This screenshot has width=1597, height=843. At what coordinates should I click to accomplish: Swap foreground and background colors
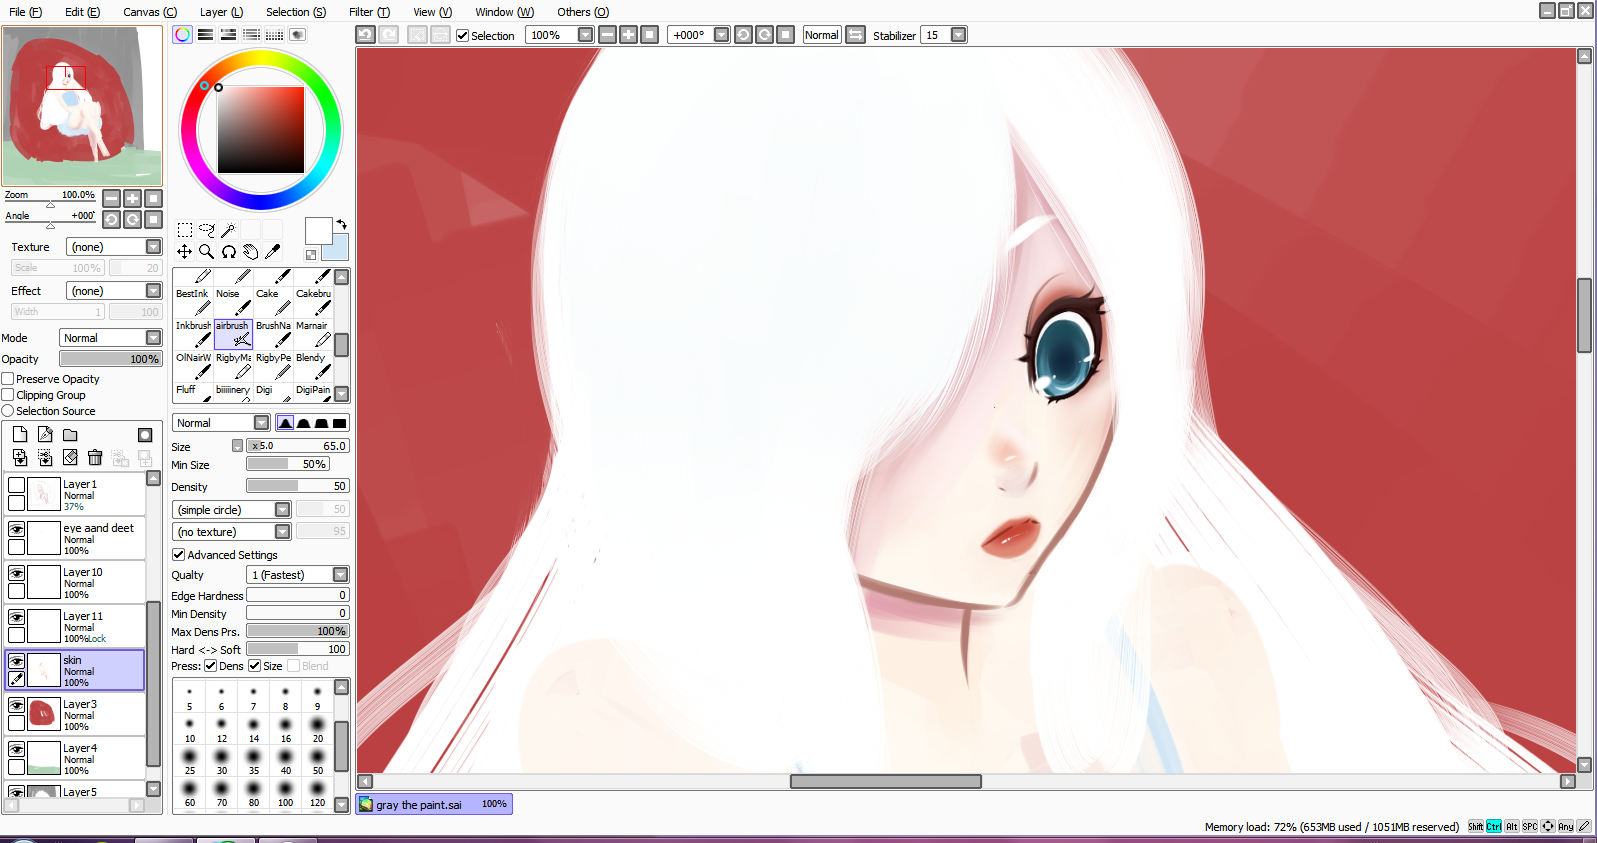(342, 224)
